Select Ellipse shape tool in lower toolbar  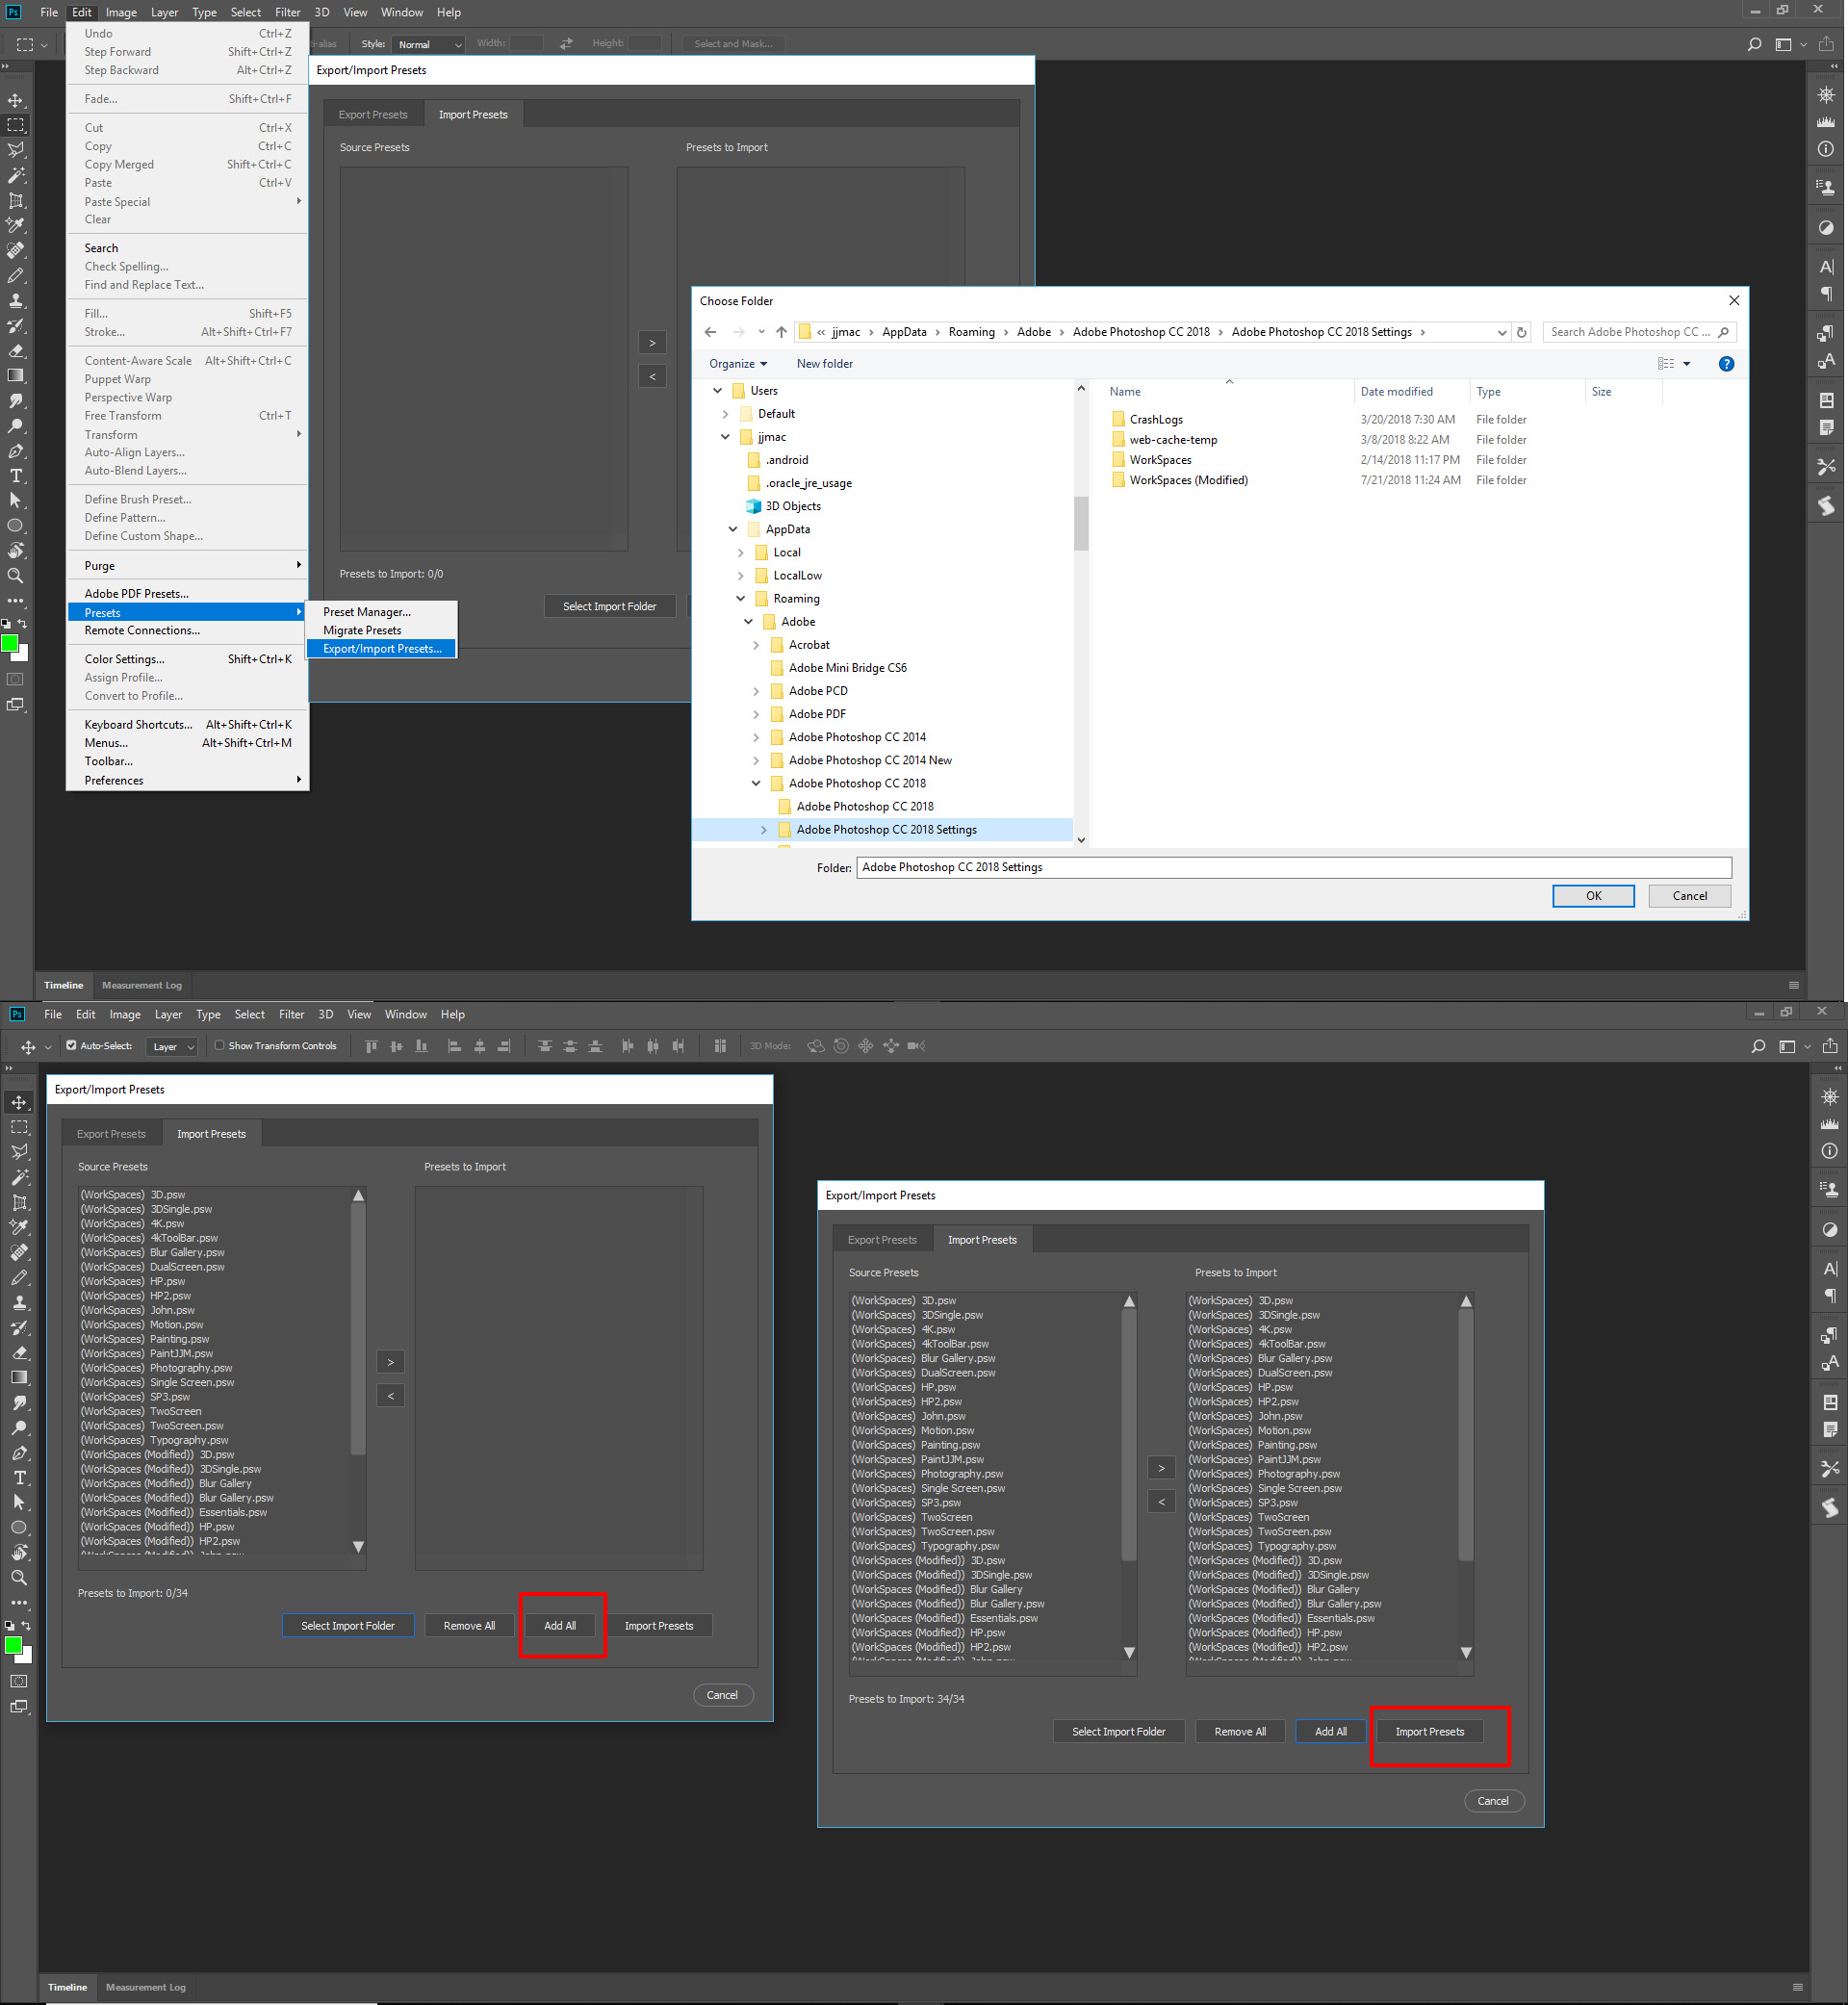click(19, 1528)
